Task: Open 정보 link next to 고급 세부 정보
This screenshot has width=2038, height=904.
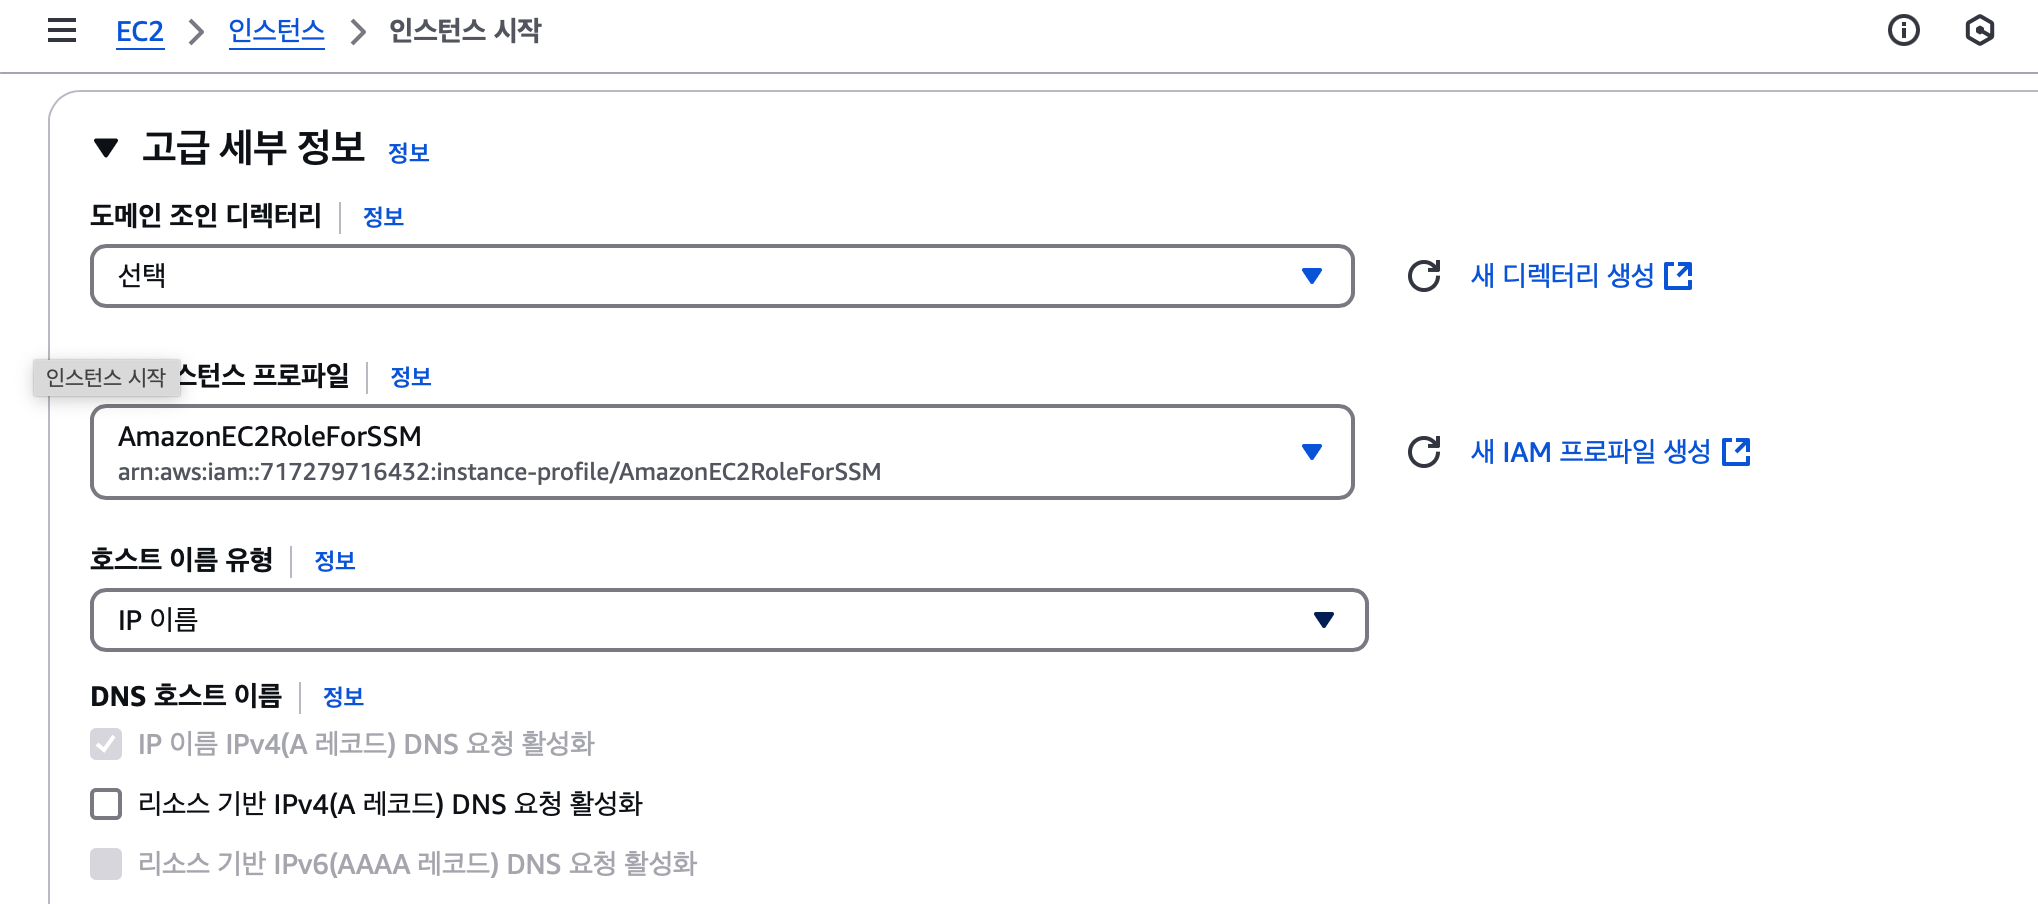Action: tap(408, 153)
